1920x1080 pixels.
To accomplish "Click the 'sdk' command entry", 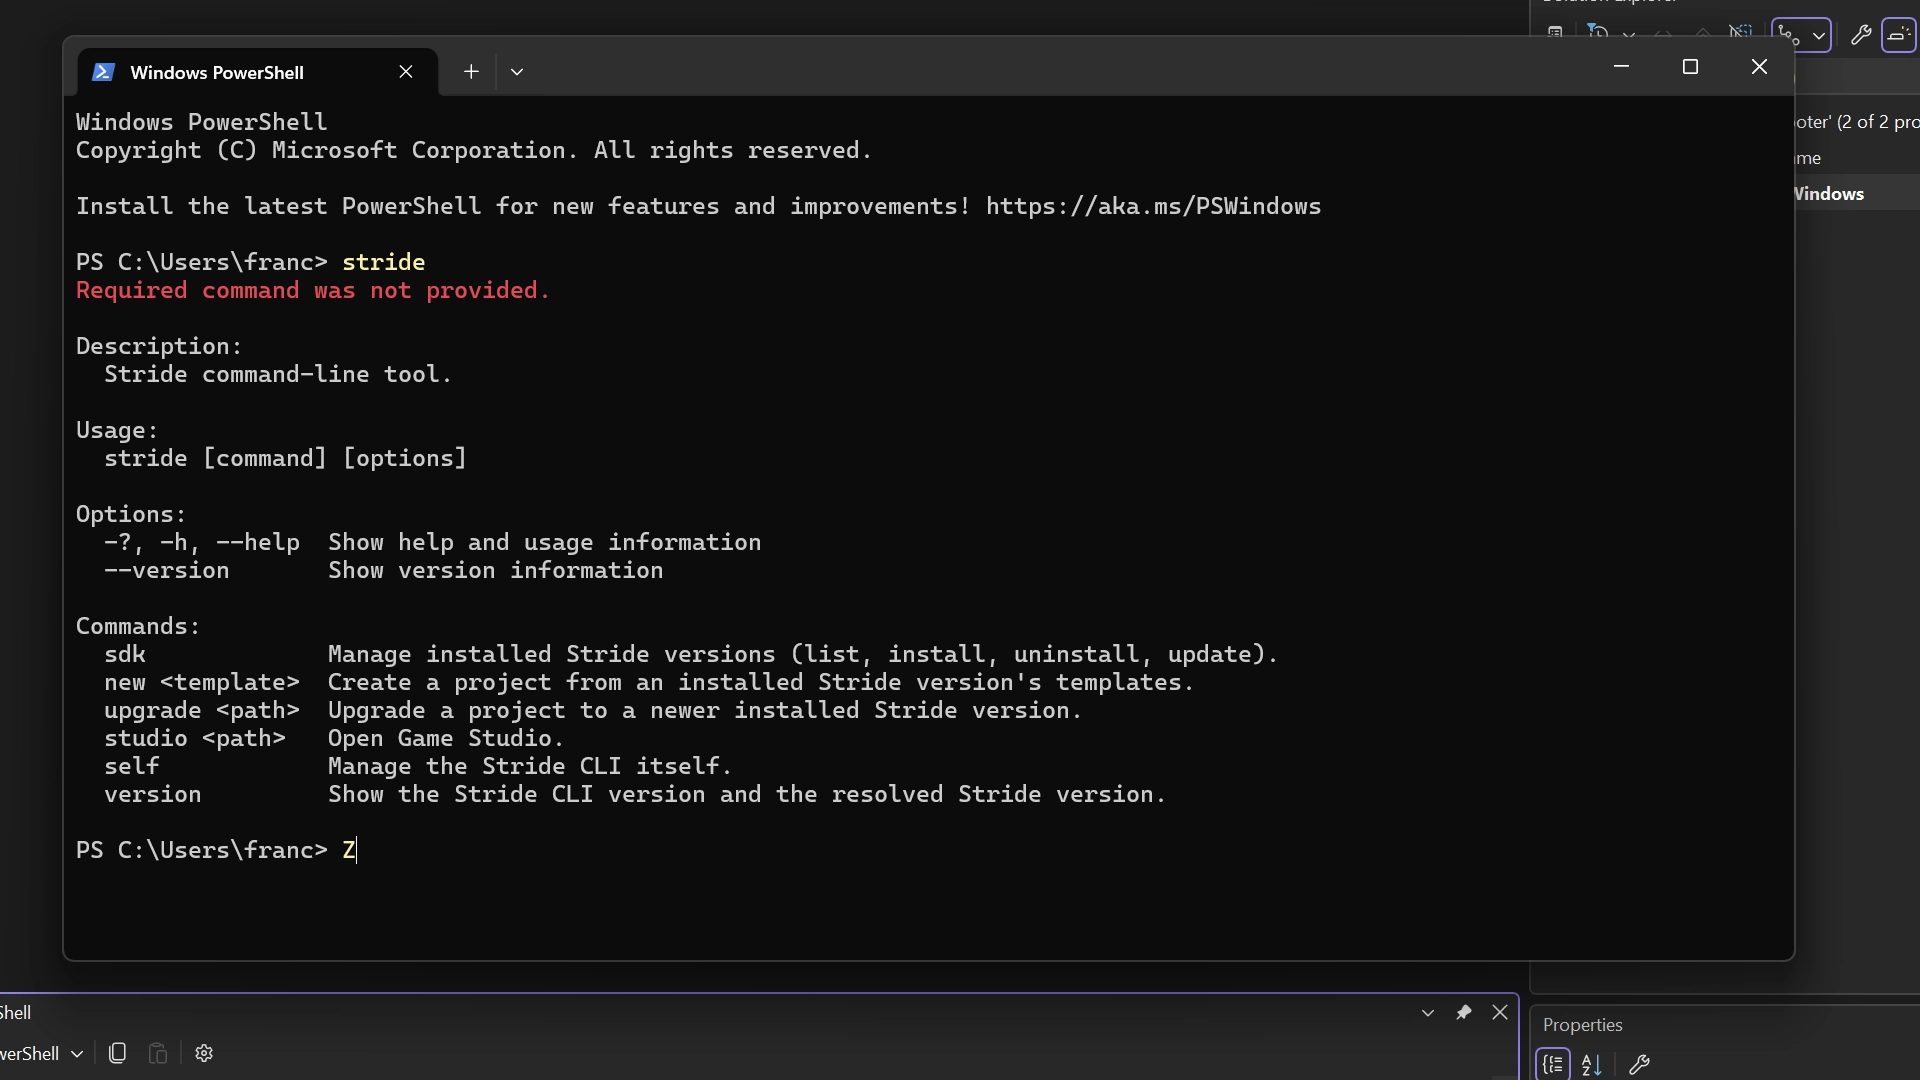I will coord(125,654).
